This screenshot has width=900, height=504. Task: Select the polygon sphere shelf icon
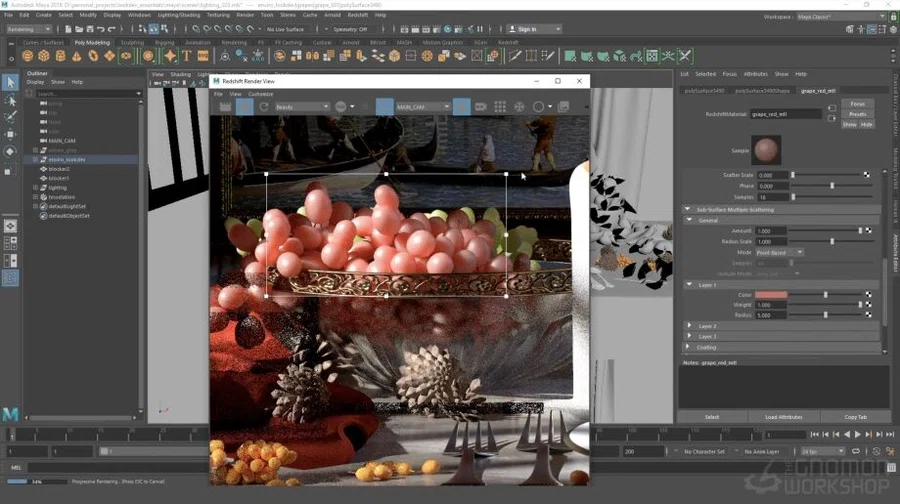[27, 56]
